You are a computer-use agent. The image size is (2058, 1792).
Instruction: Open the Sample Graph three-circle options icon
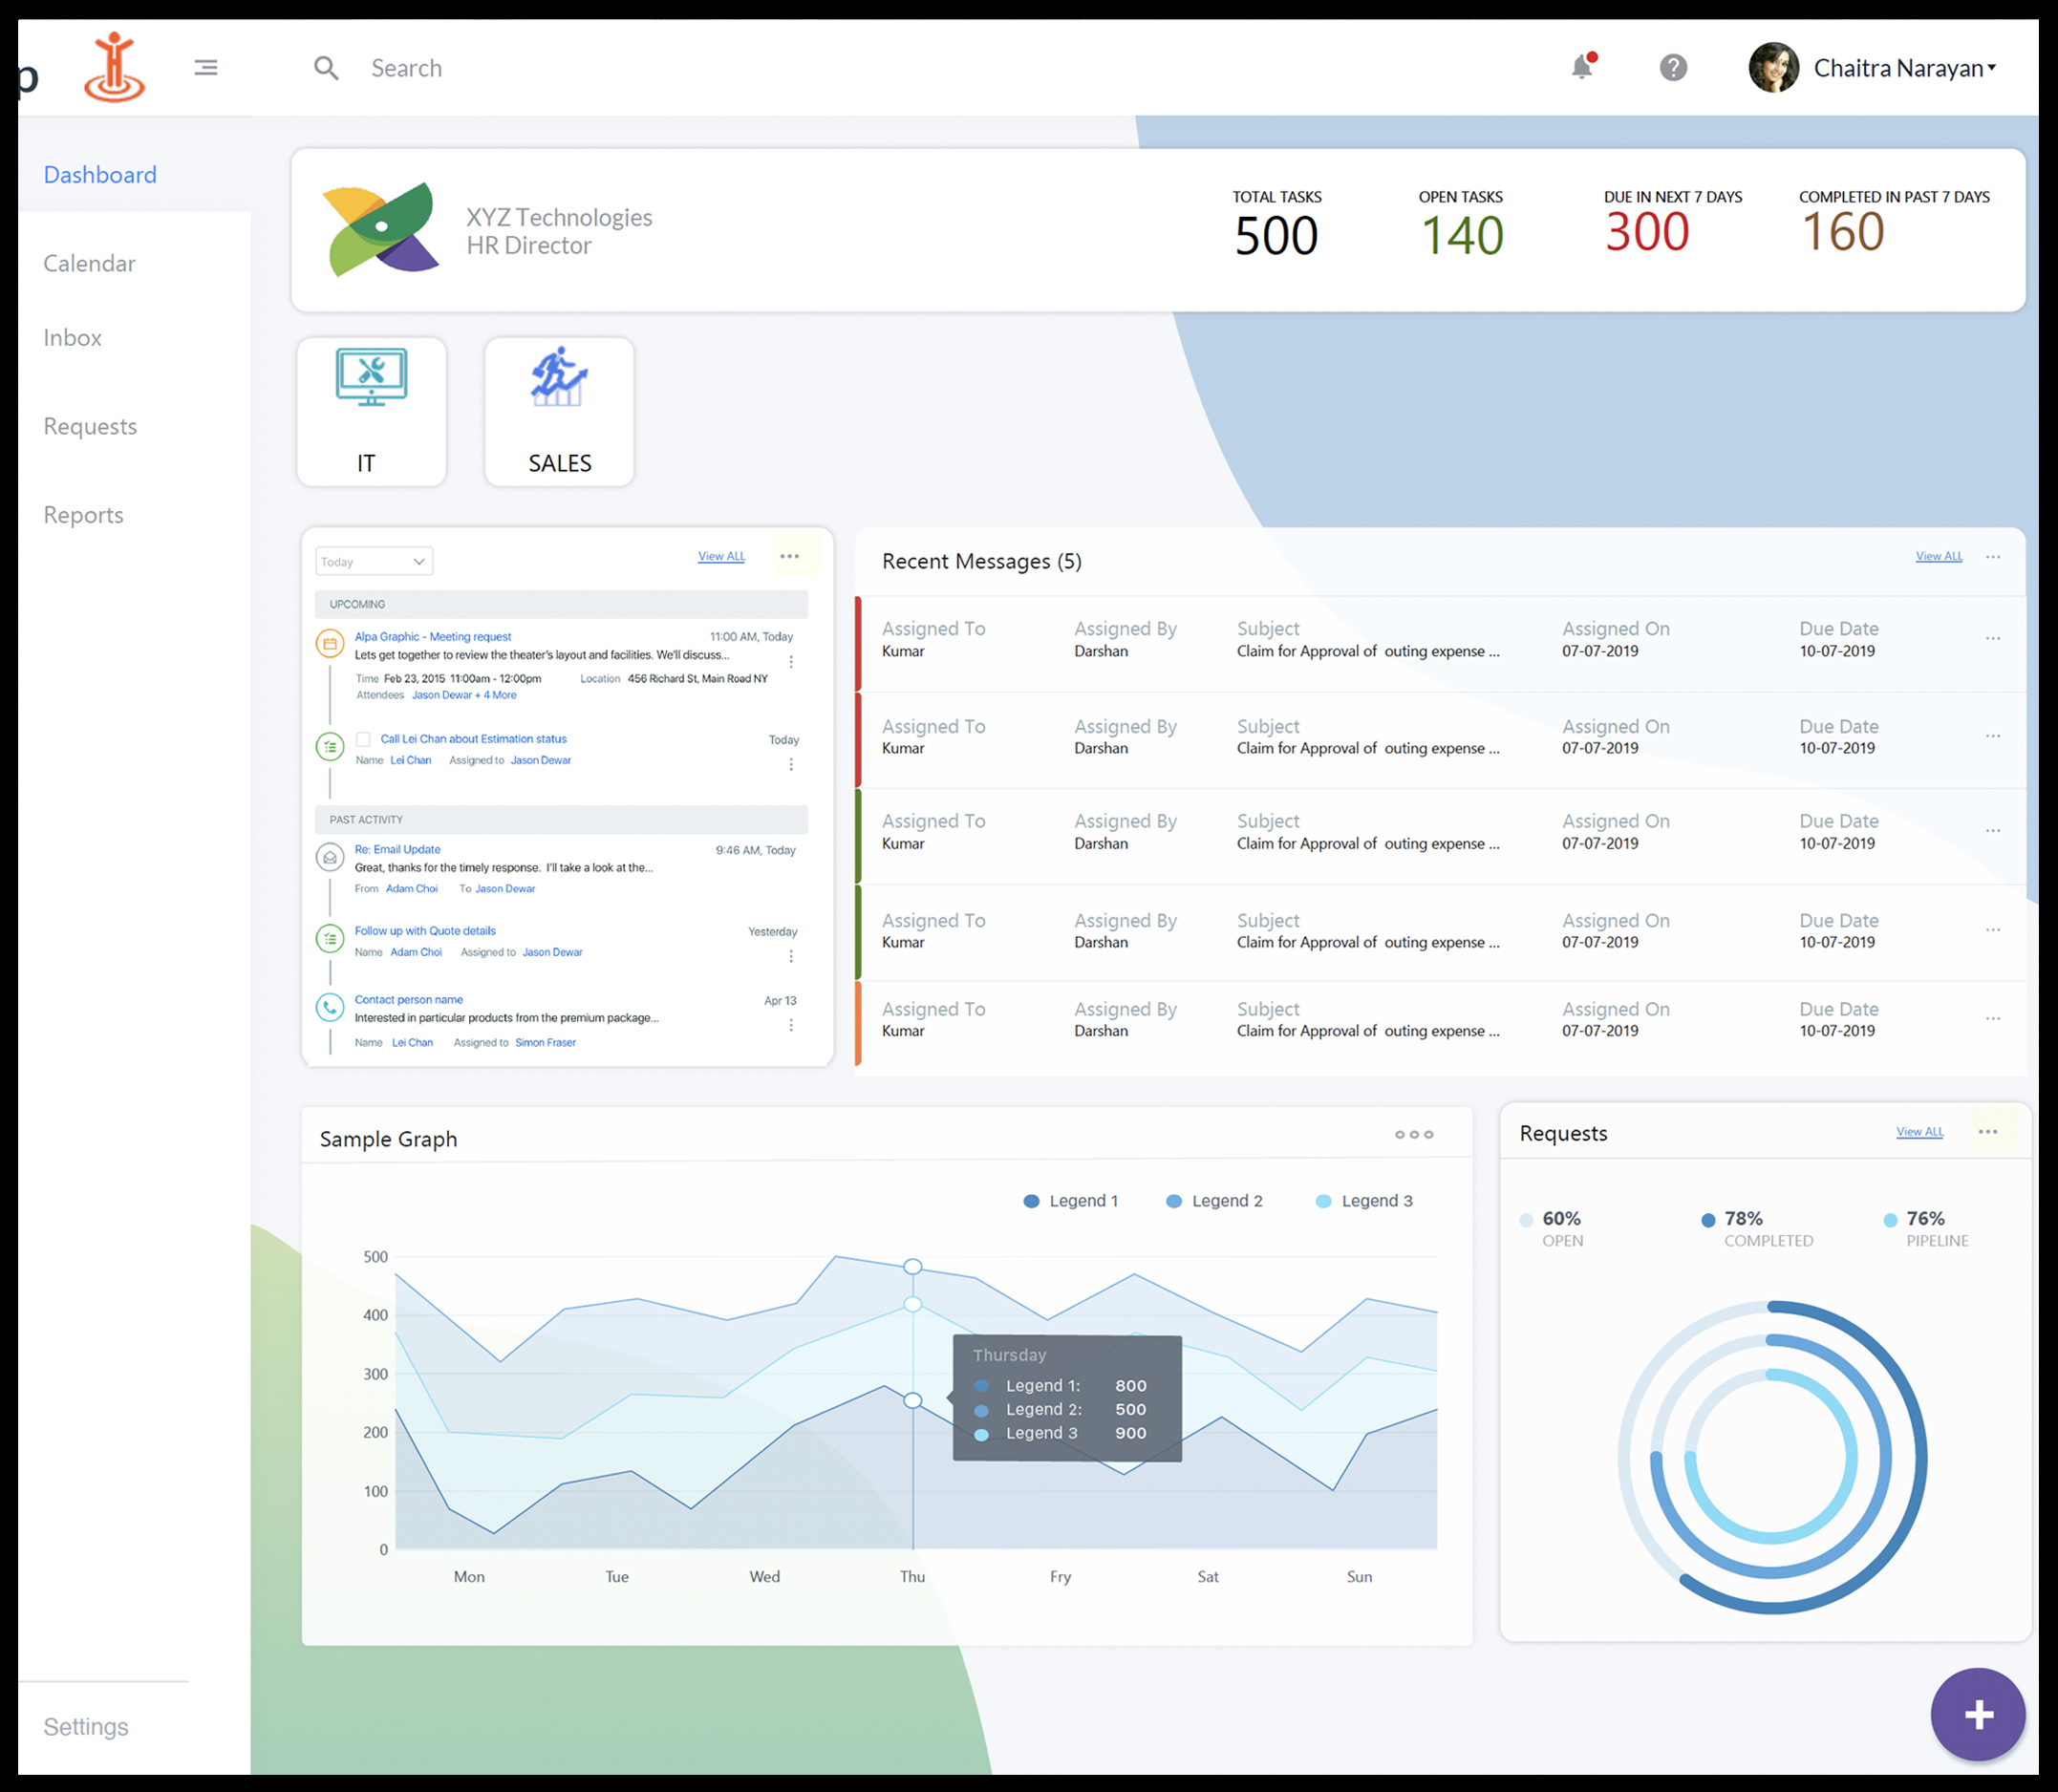click(x=1413, y=1134)
